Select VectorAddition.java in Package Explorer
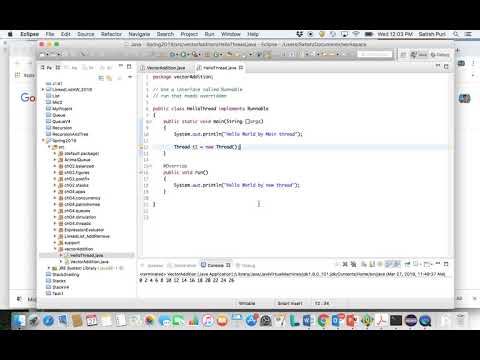This screenshot has width=480, height=360. [x=89, y=262]
